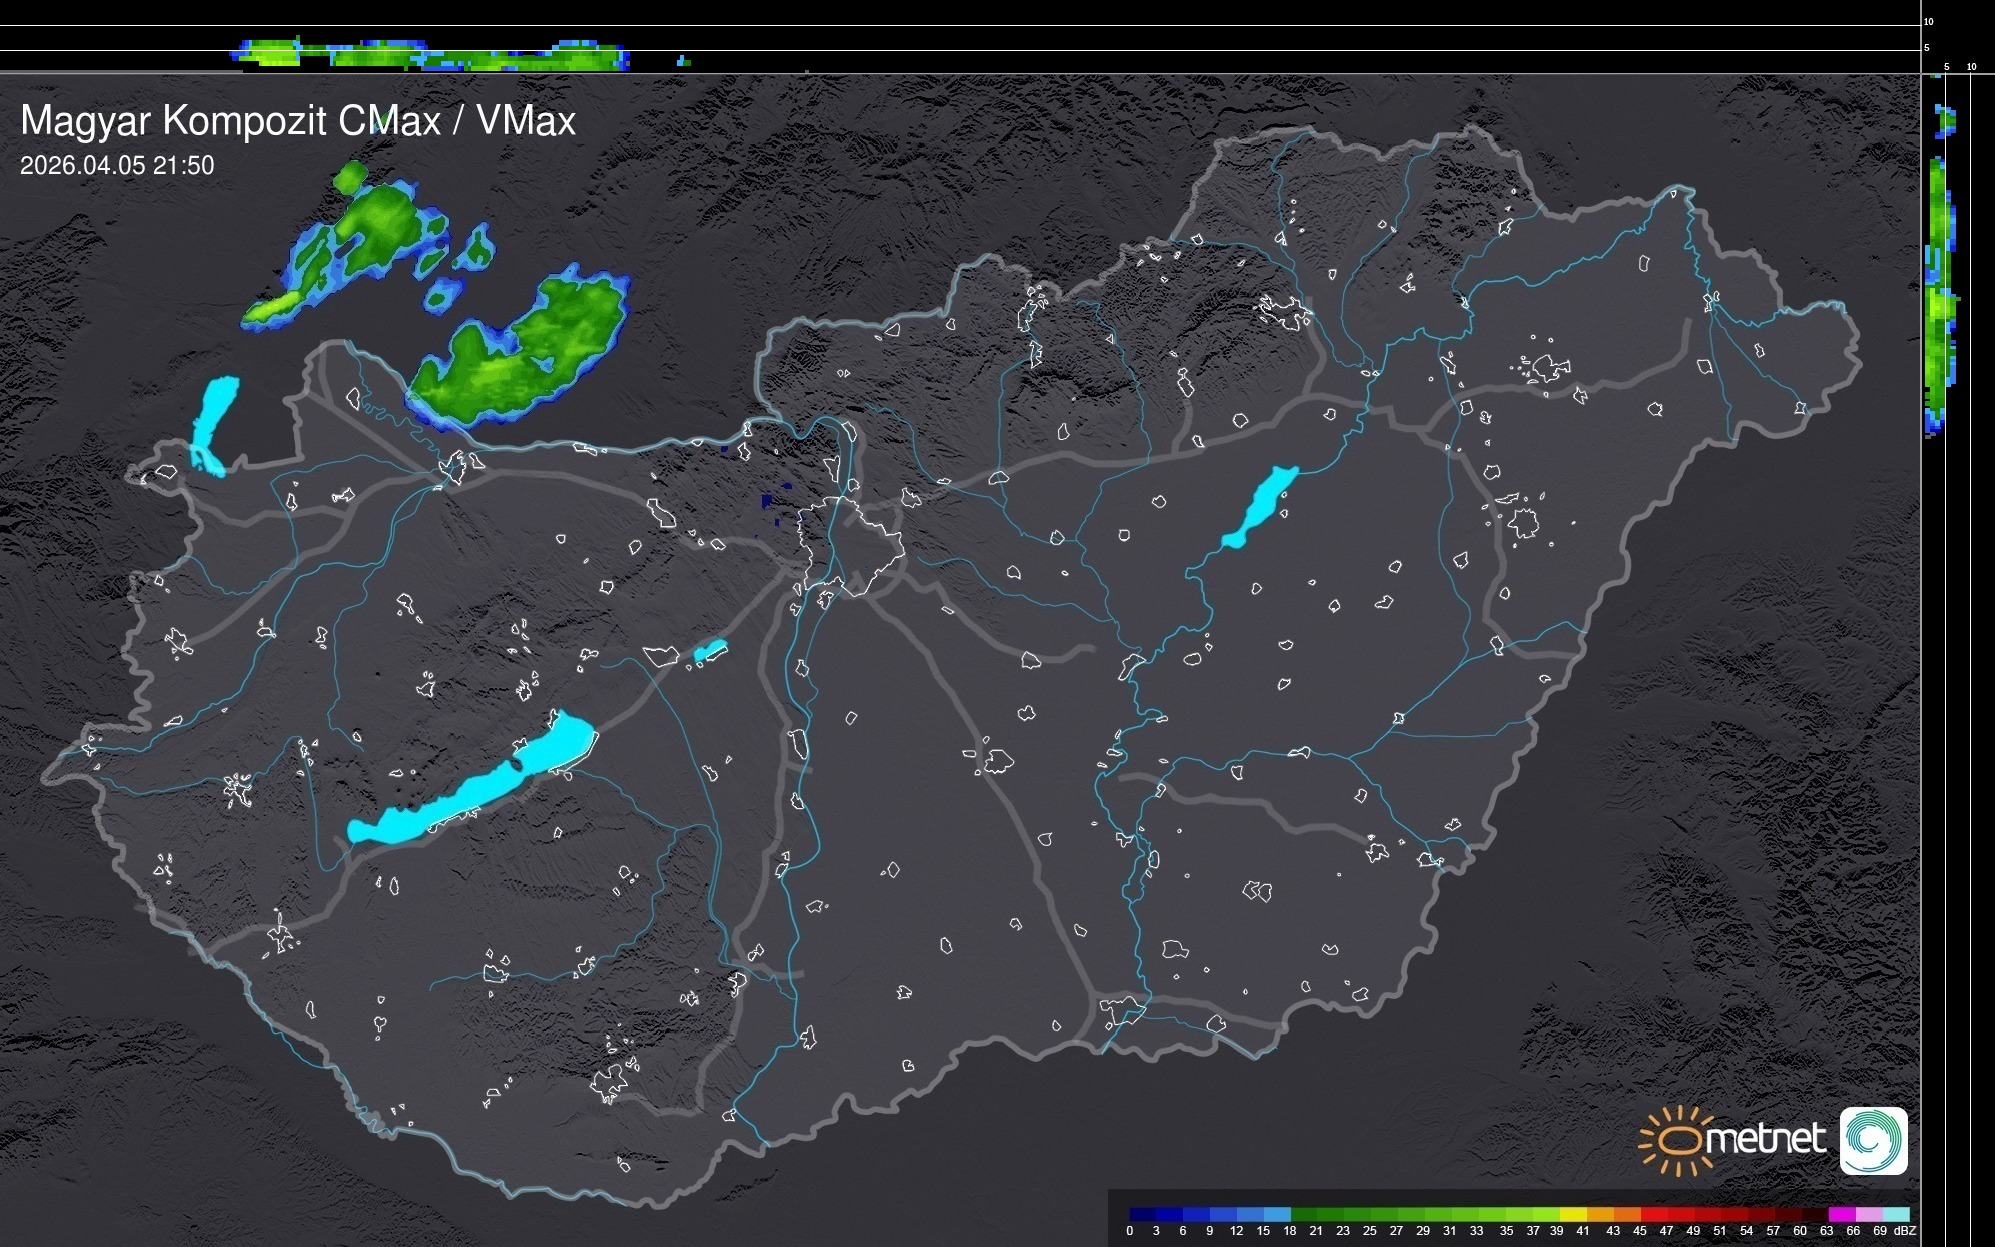Viewport: 1995px width, 1247px height.
Task: Select the yellow 39-41 dBZ legend swatch
Action: coord(1571,1214)
